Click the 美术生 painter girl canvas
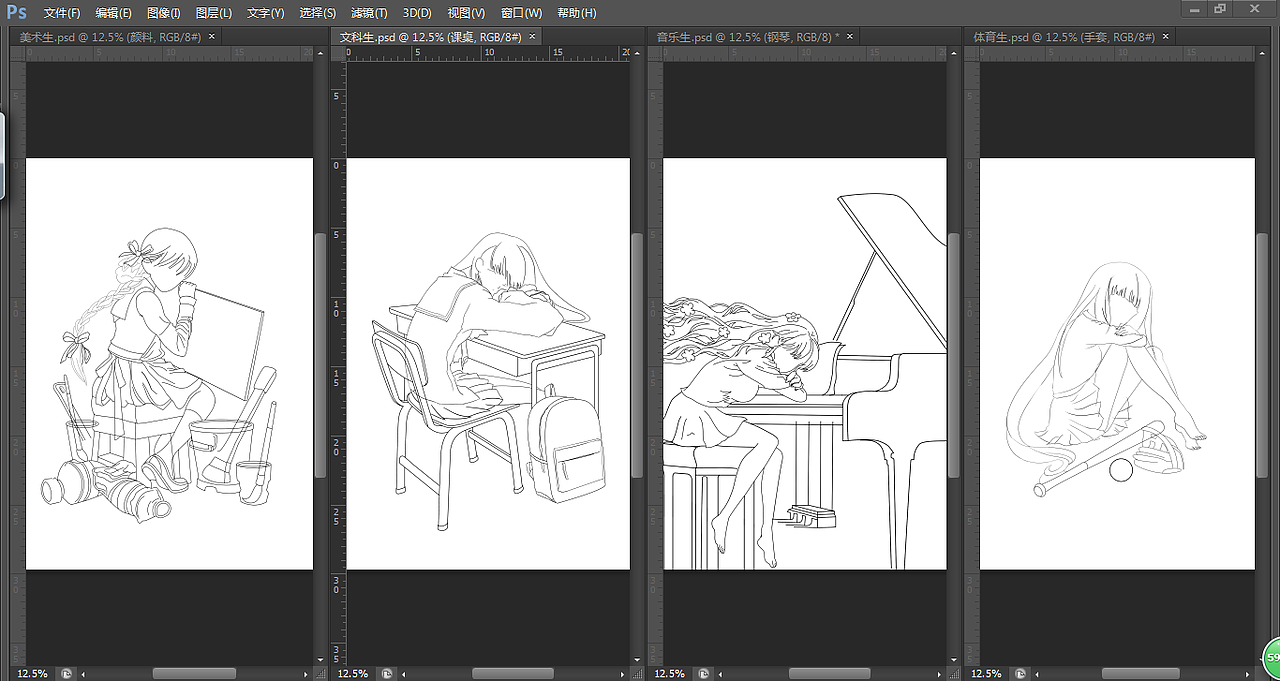Screen dimensions: 1280x681 click(169, 364)
